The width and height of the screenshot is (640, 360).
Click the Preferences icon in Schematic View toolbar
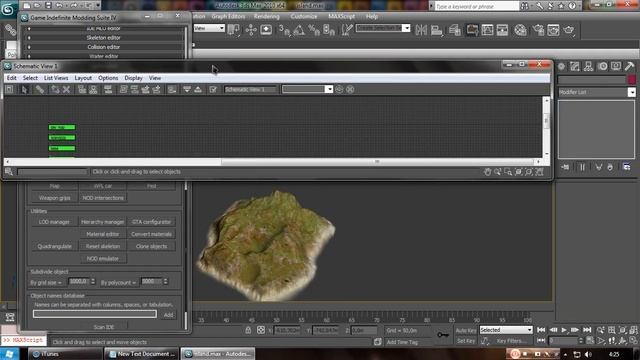coord(213,89)
